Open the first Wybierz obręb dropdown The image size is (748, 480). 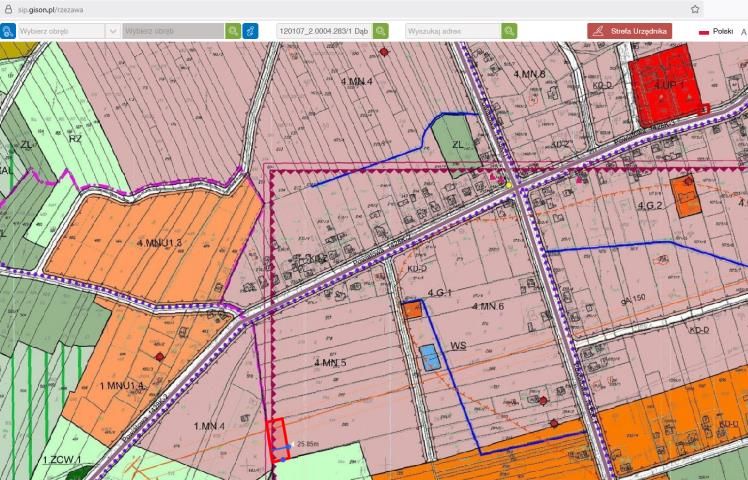pos(60,31)
